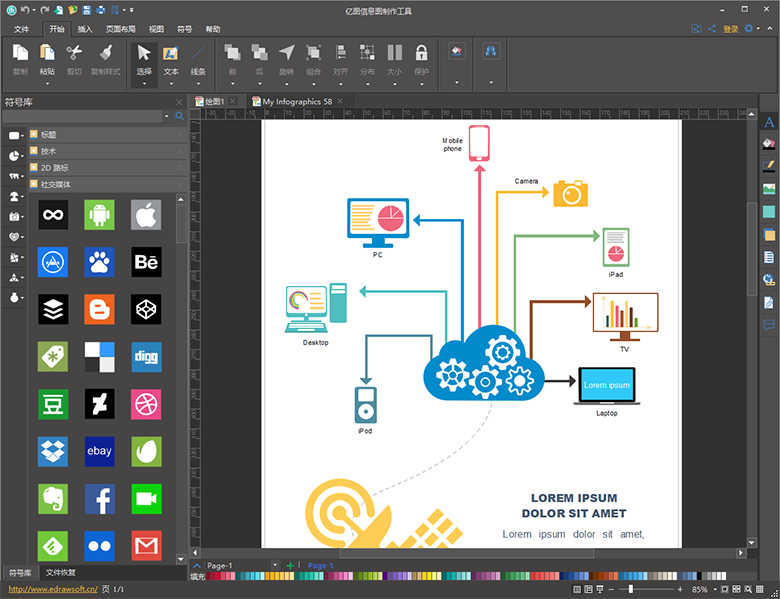This screenshot has width=780, height=599.
Task: Click the symbol library search magnifier
Action: 180,117
